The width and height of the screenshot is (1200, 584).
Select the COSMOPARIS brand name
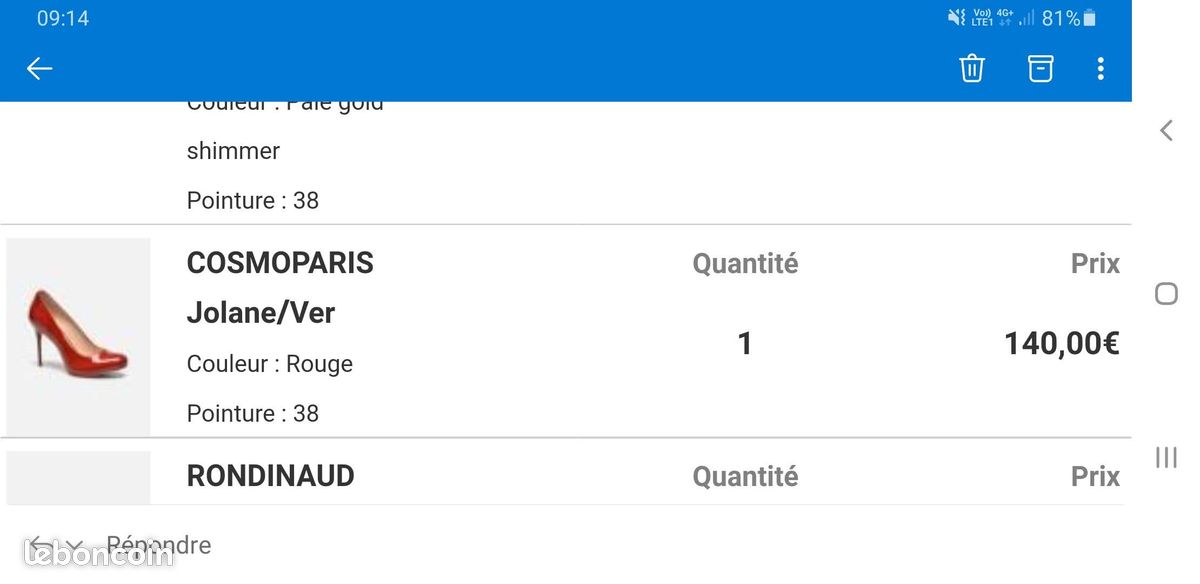click(x=280, y=263)
